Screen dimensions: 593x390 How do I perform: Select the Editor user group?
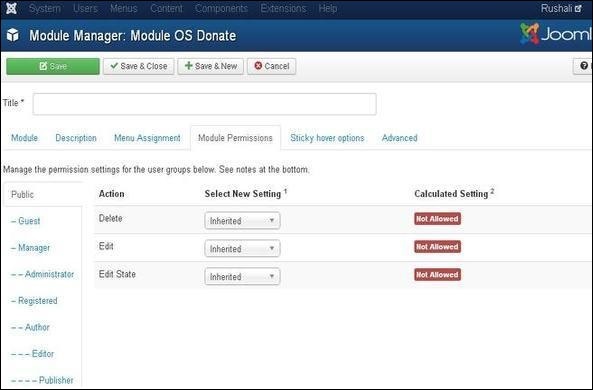pyautogui.click(x=33, y=354)
